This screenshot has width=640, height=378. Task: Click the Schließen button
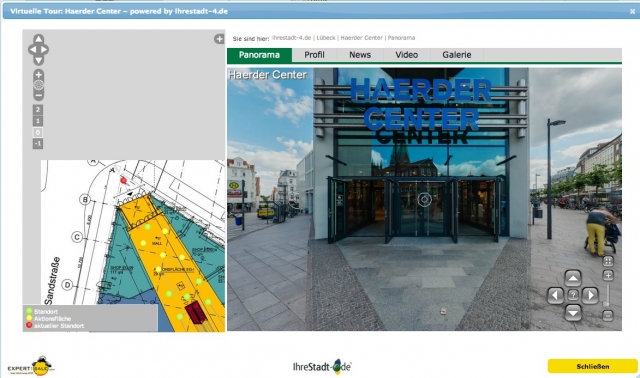point(593,366)
